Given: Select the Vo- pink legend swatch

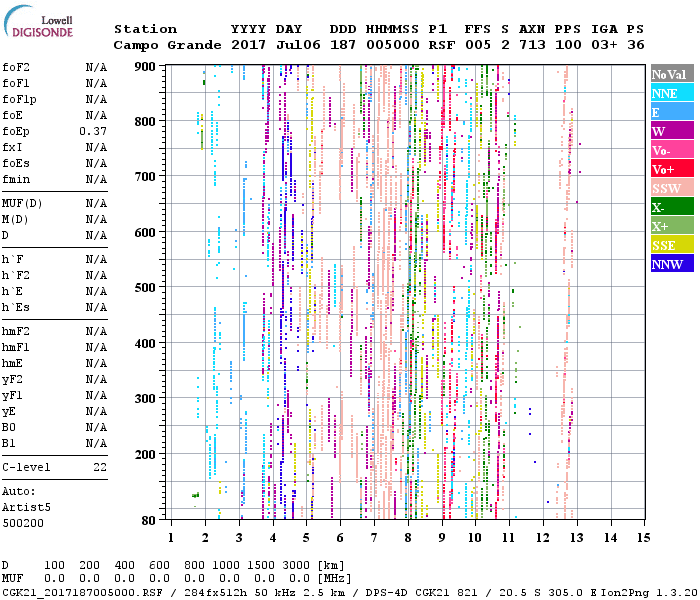Looking at the screenshot, I should [670, 151].
